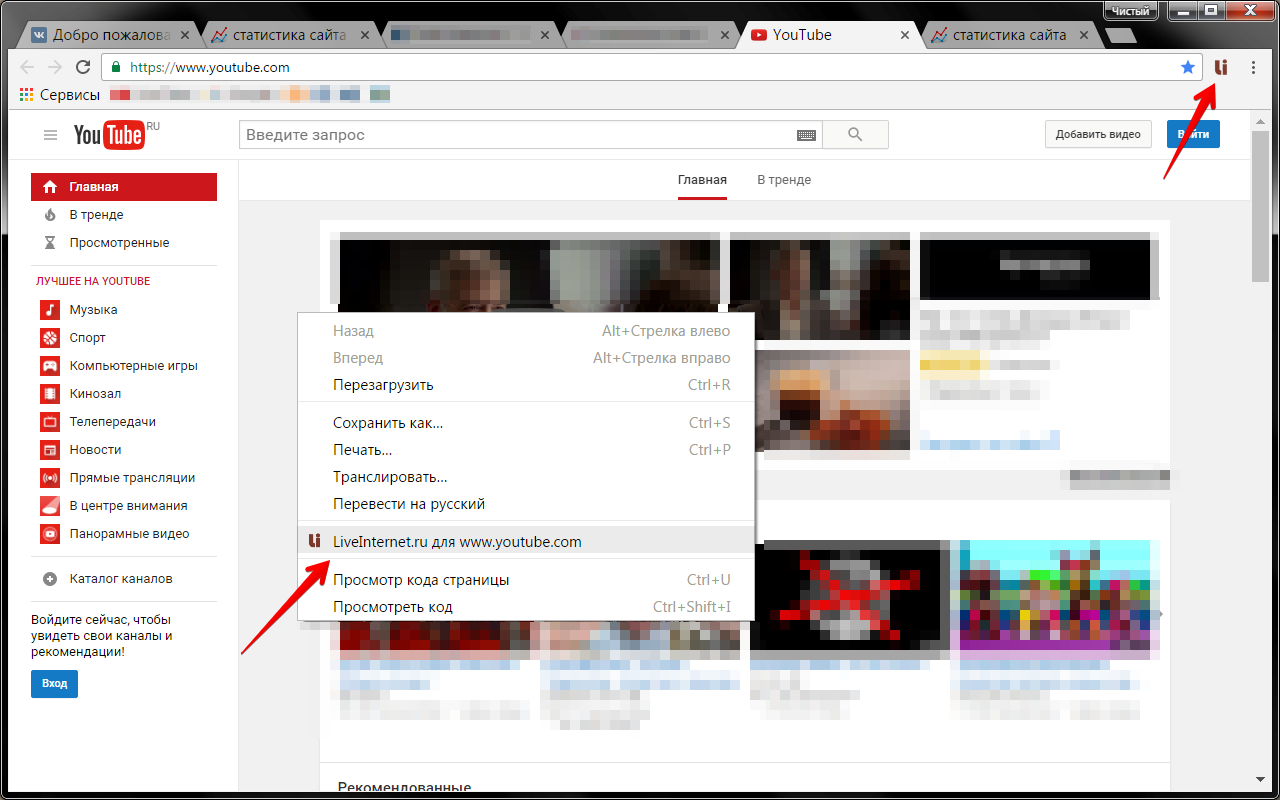1280x800 pixels.
Task: Go back using browser back arrow
Action: 27,67
